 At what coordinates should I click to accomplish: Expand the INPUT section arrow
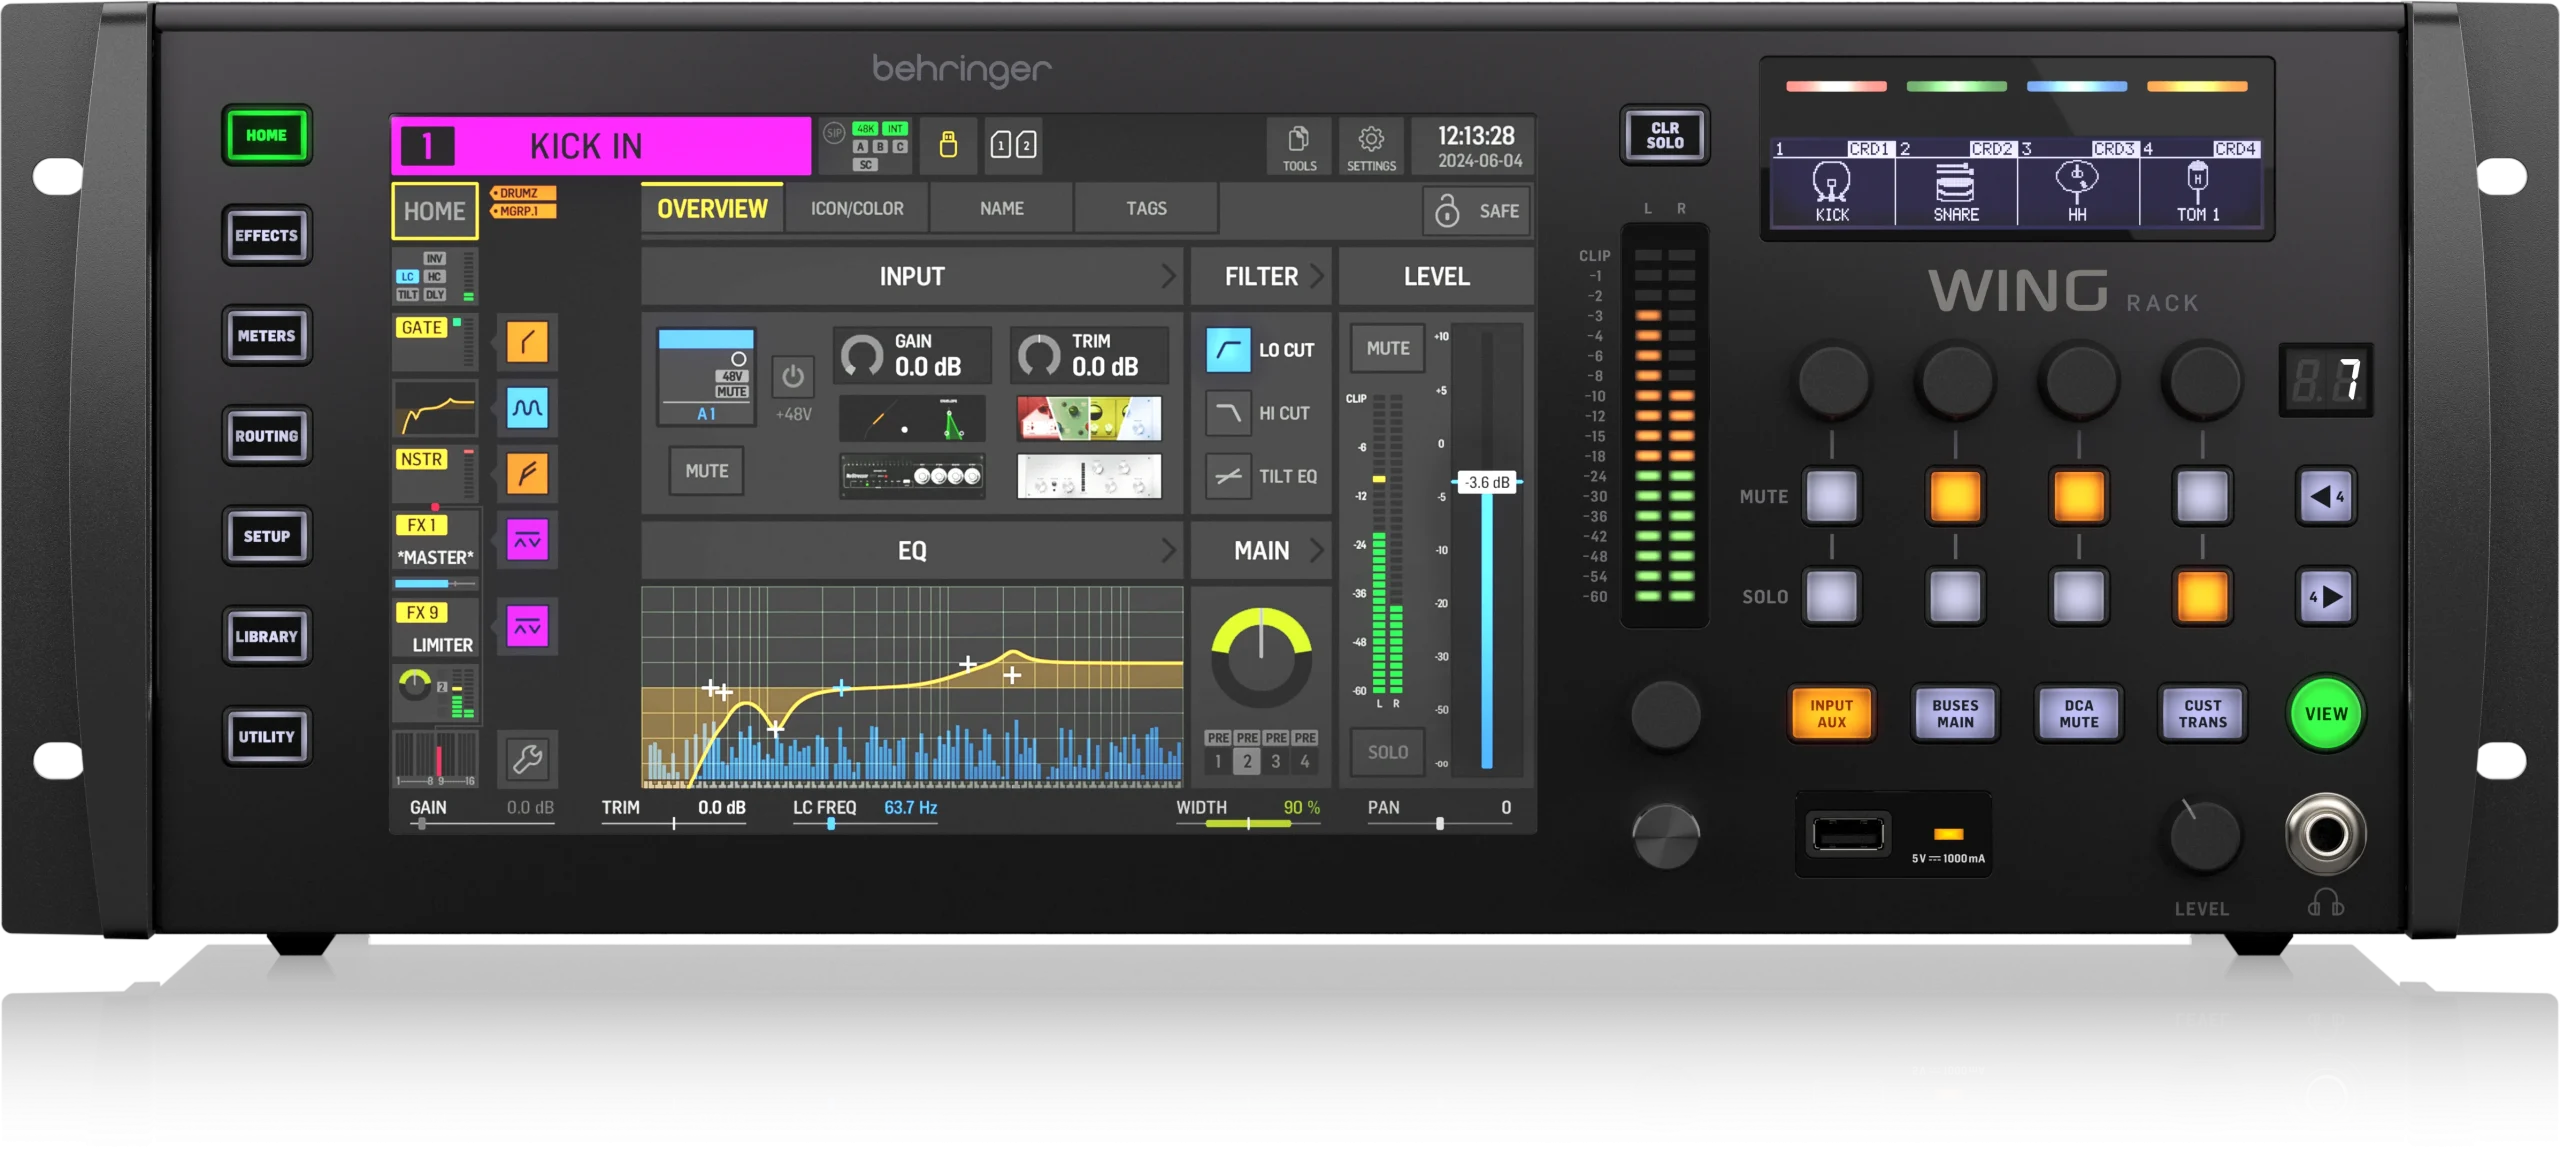point(1168,276)
